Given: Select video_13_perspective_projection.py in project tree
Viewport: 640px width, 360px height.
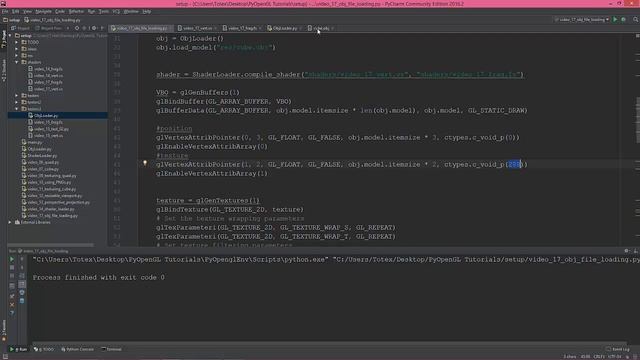Looking at the screenshot, I should coord(56,202).
